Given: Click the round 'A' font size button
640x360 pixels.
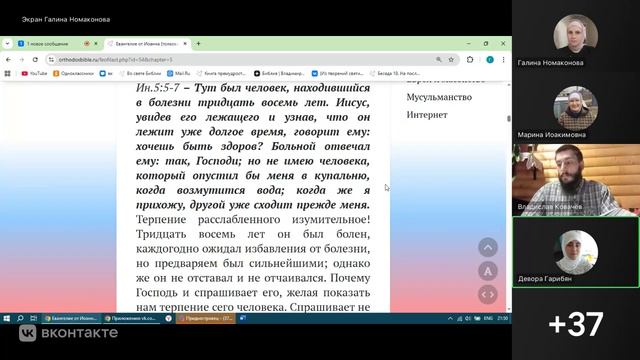Looking at the screenshot, I should tap(488, 271).
